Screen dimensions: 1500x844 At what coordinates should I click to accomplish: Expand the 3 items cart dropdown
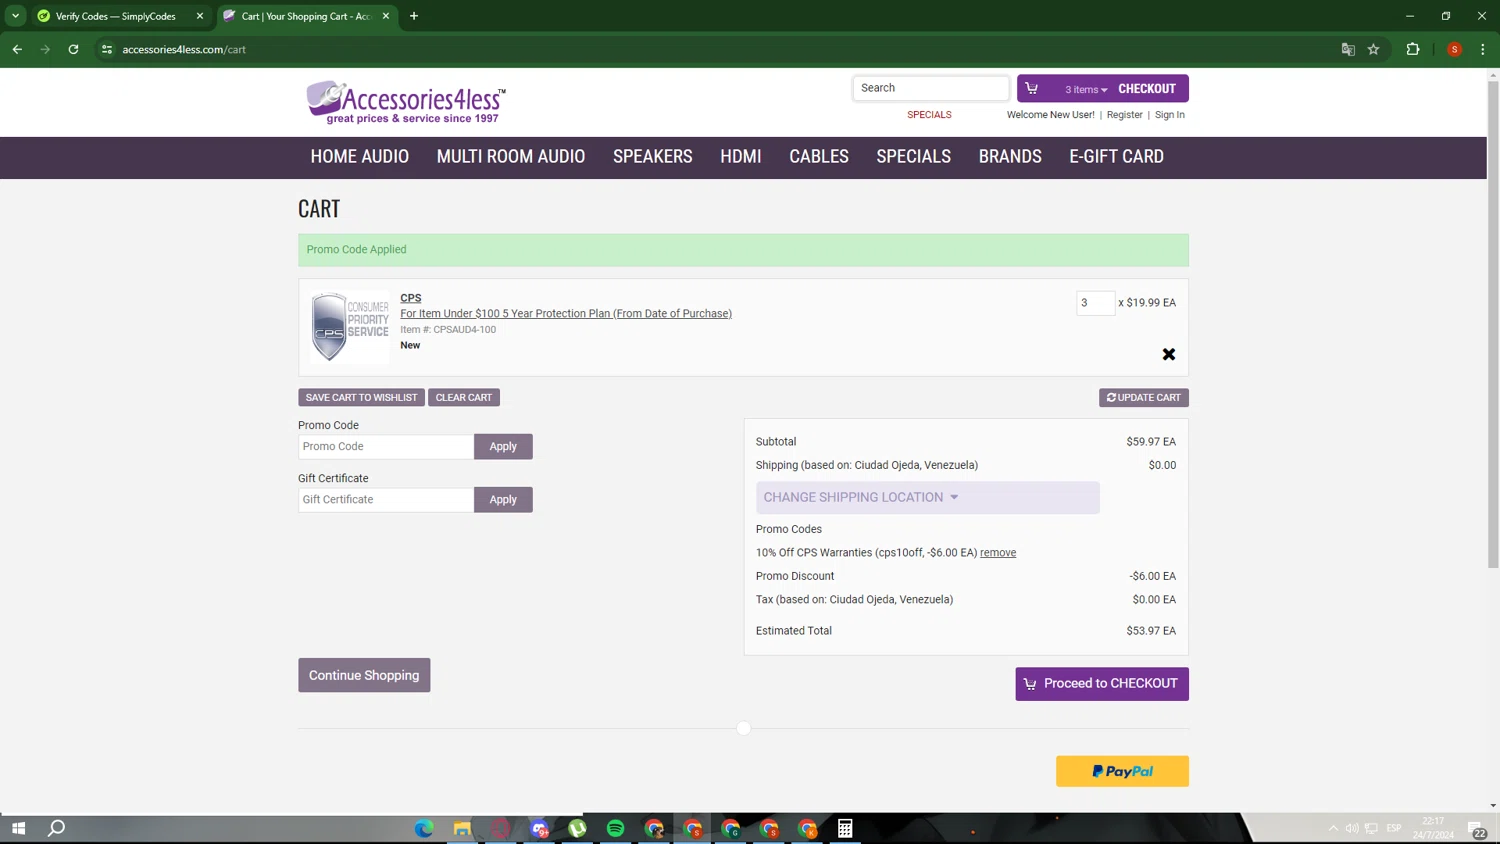[1086, 89]
